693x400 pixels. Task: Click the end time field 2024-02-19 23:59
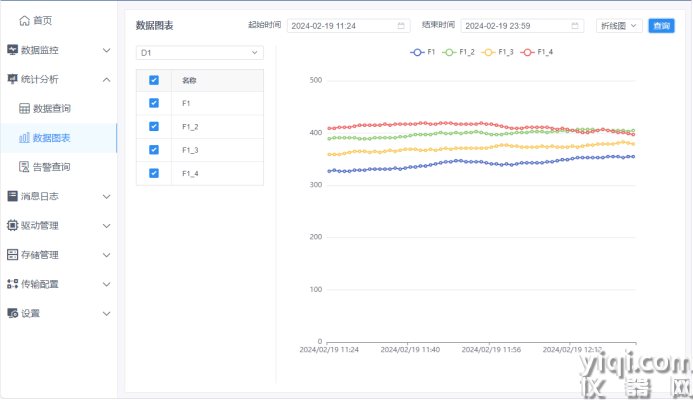pos(522,26)
